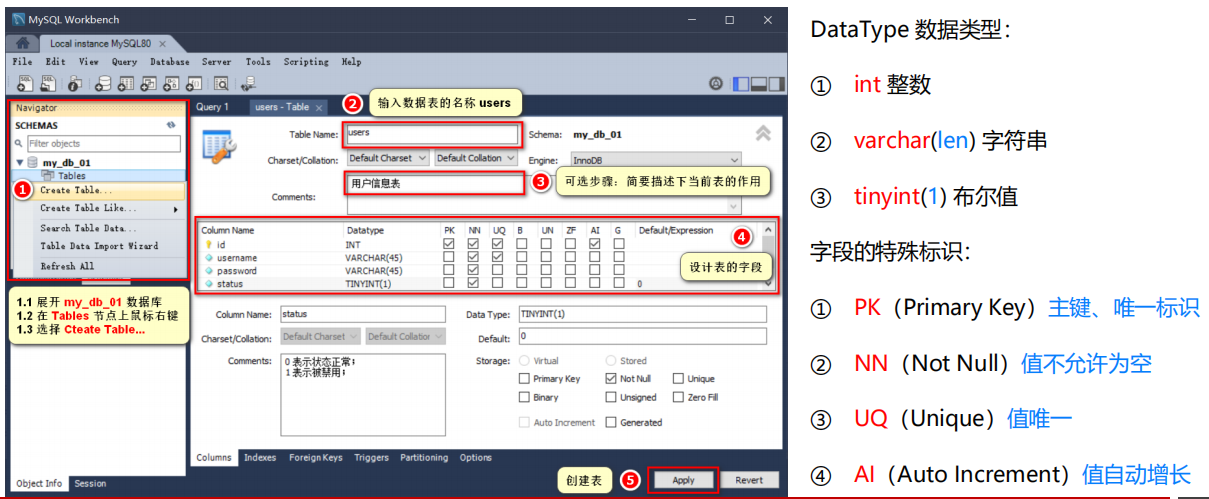1209x499 pixels.
Task: Create a new stored procedure icon
Action: (173, 84)
